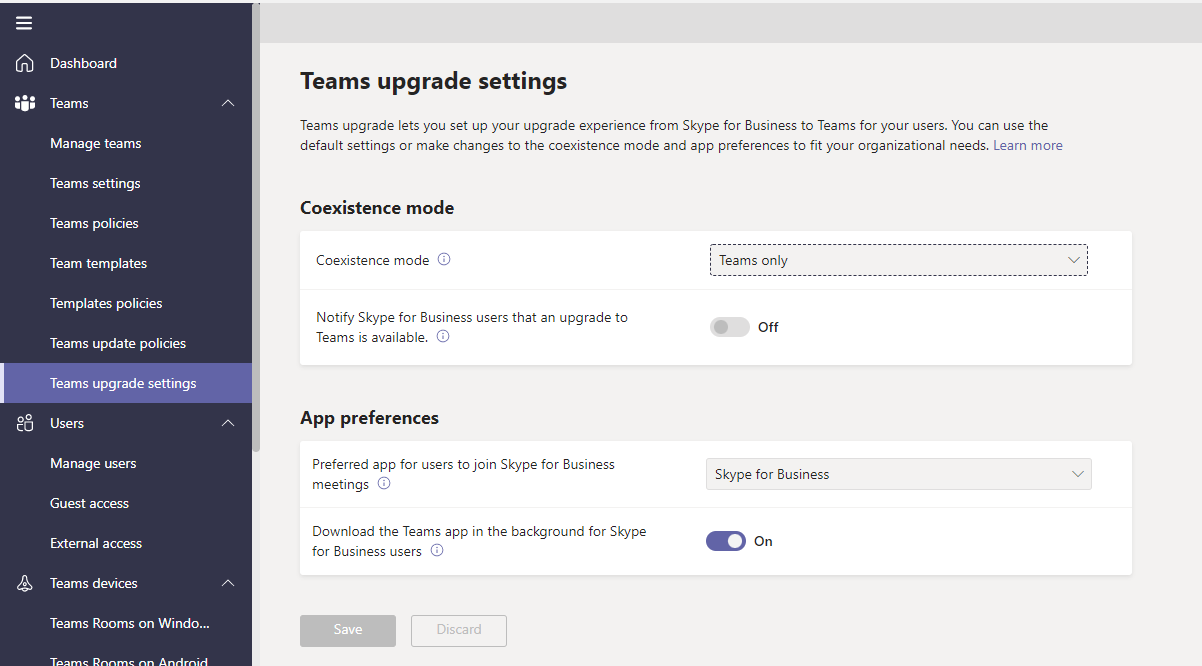Click the sidebar vertical scrollbar
The image size is (1202, 666).
(256, 228)
